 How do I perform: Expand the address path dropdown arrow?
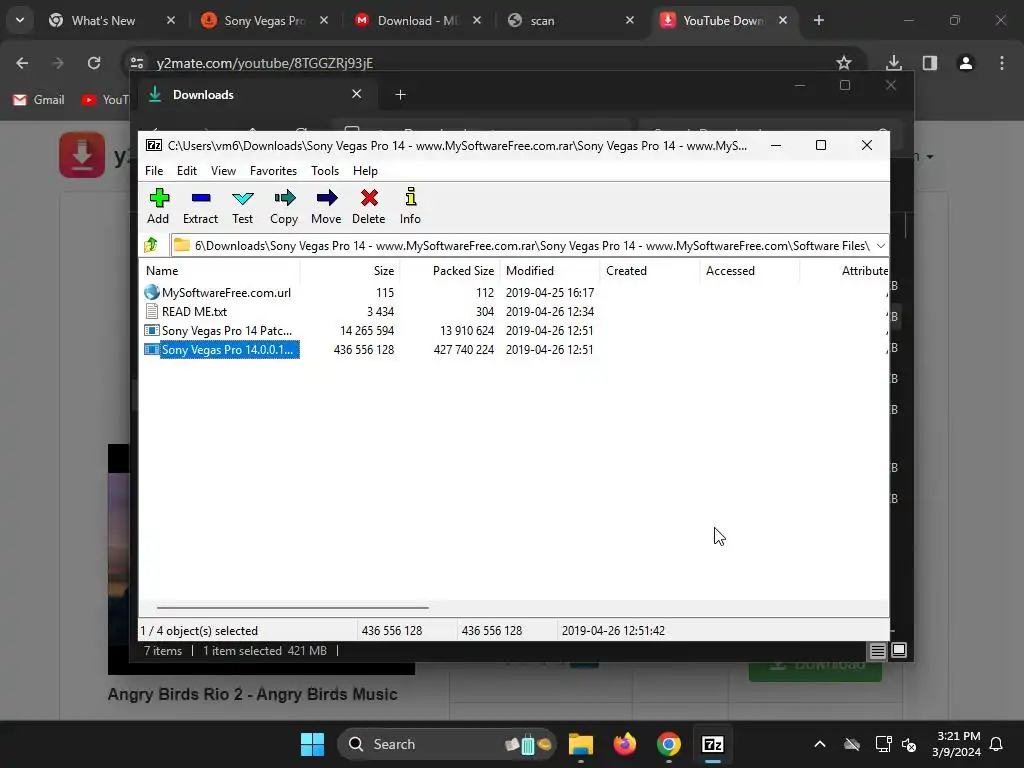880,246
